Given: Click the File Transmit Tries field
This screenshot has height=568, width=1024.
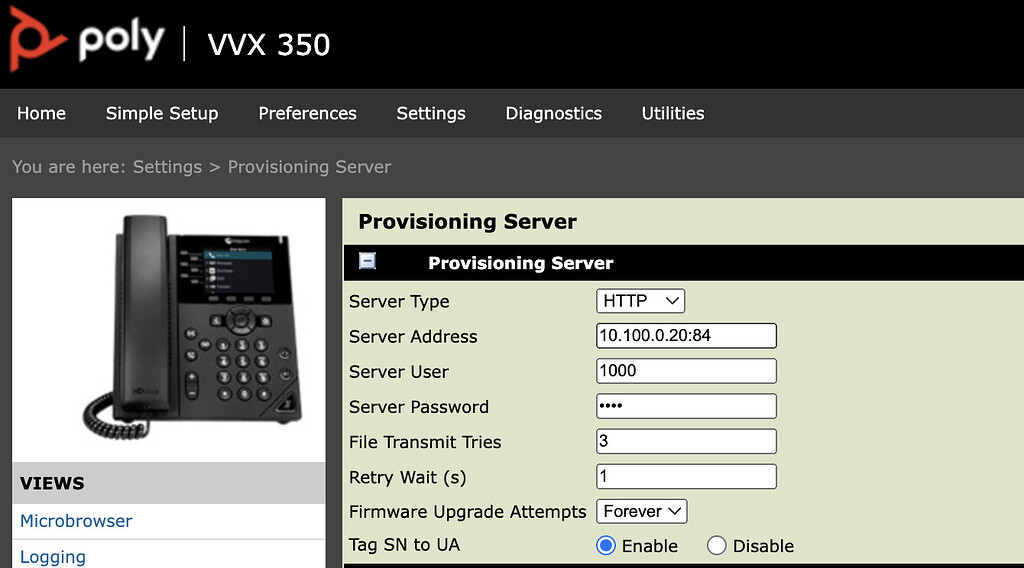Looking at the screenshot, I should 686,441.
